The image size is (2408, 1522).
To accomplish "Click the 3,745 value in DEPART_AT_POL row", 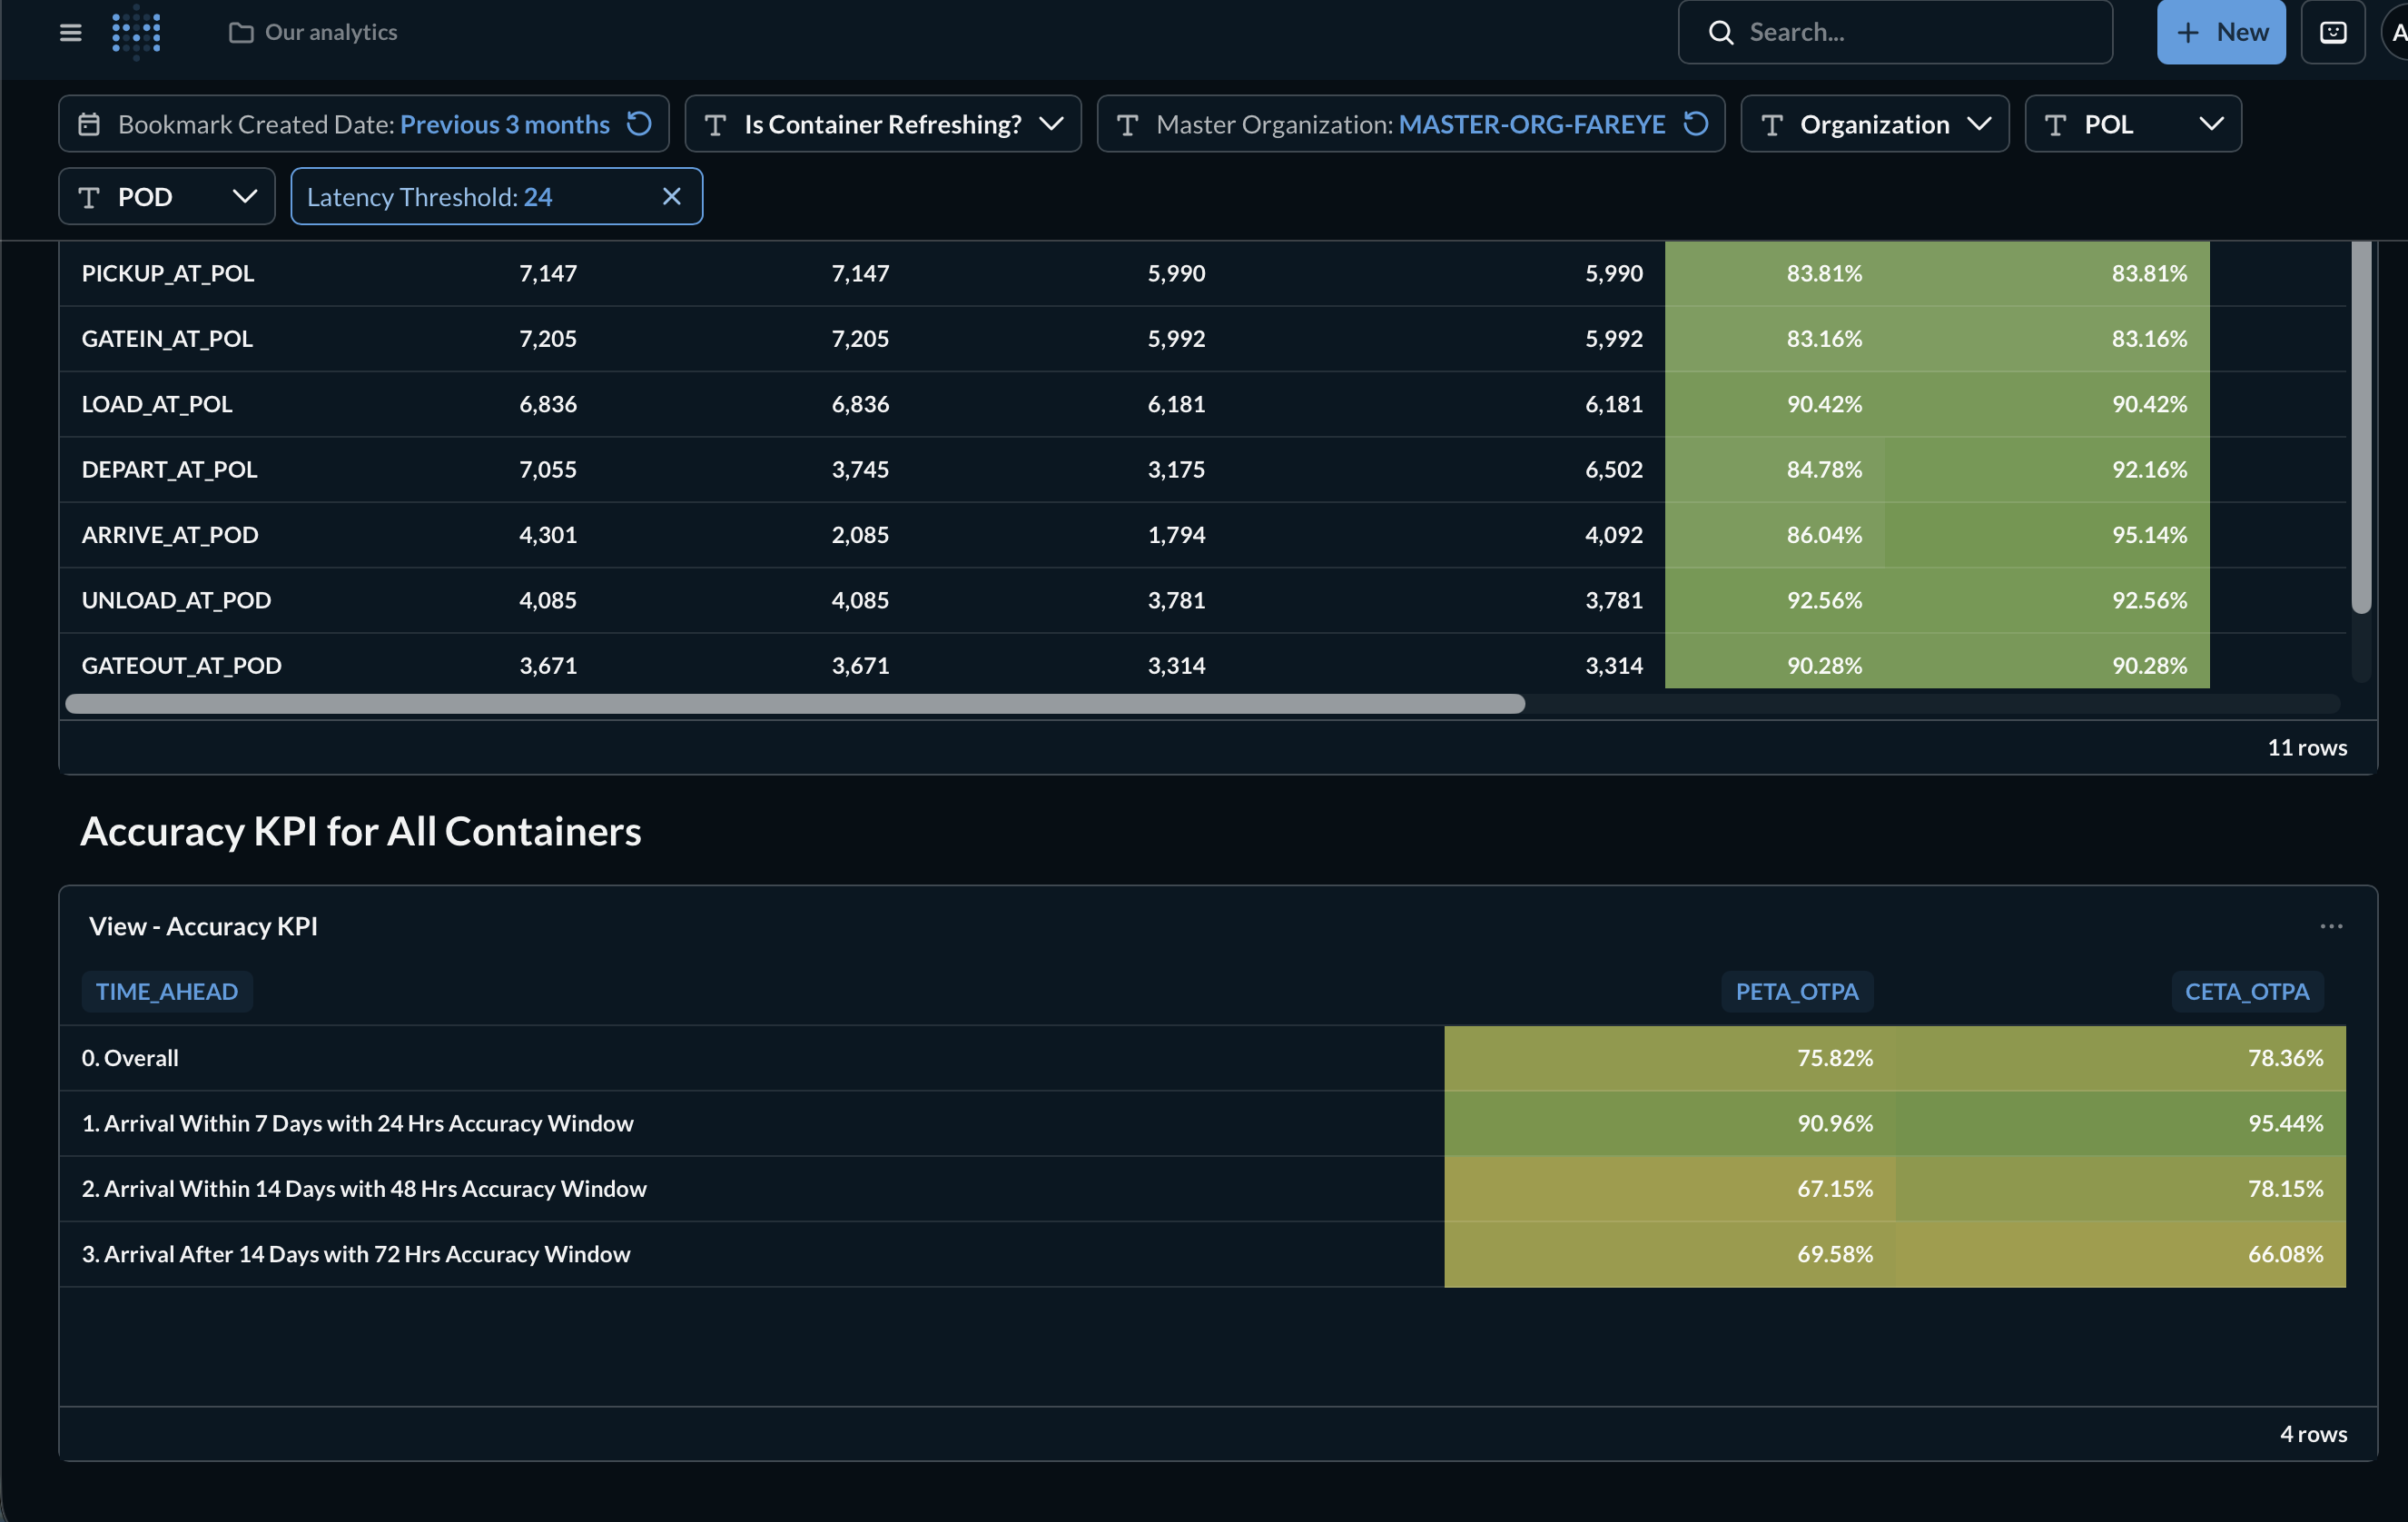I will 860,469.
